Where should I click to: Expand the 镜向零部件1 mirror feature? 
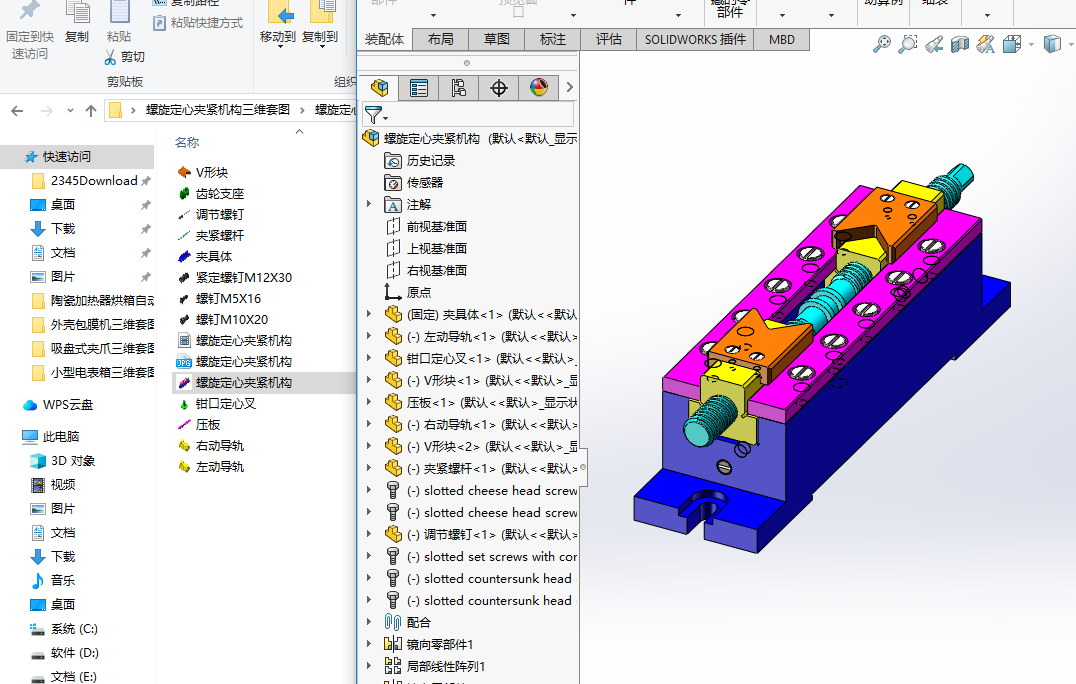(x=368, y=644)
